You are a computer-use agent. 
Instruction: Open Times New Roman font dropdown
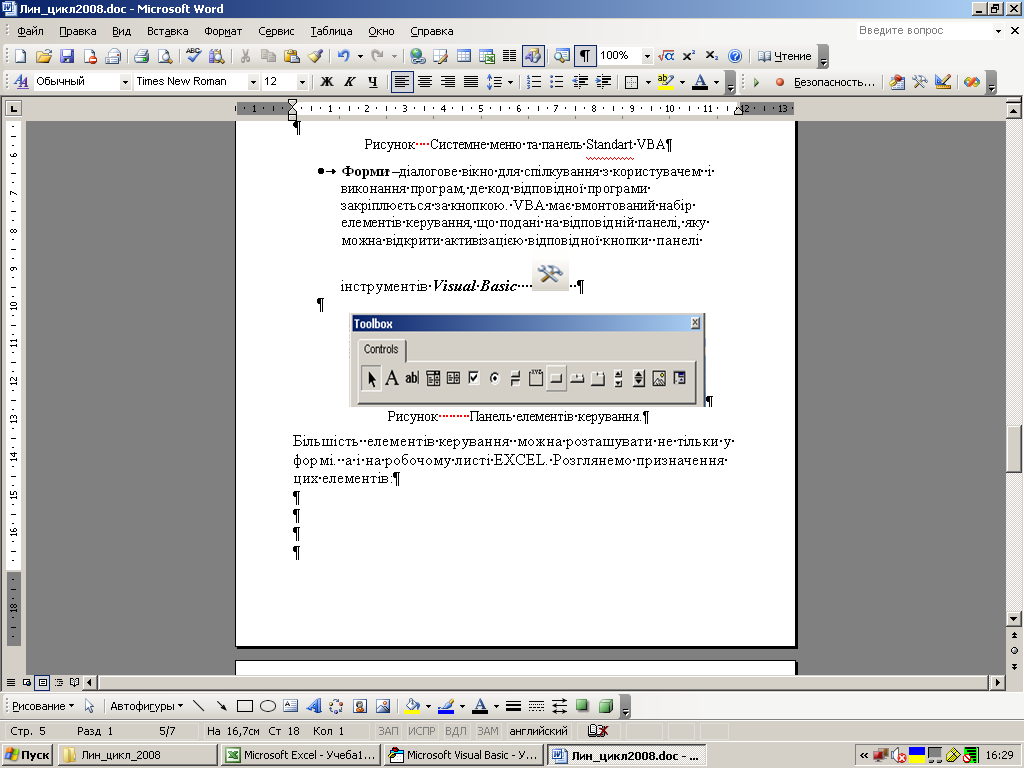(253, 82)
